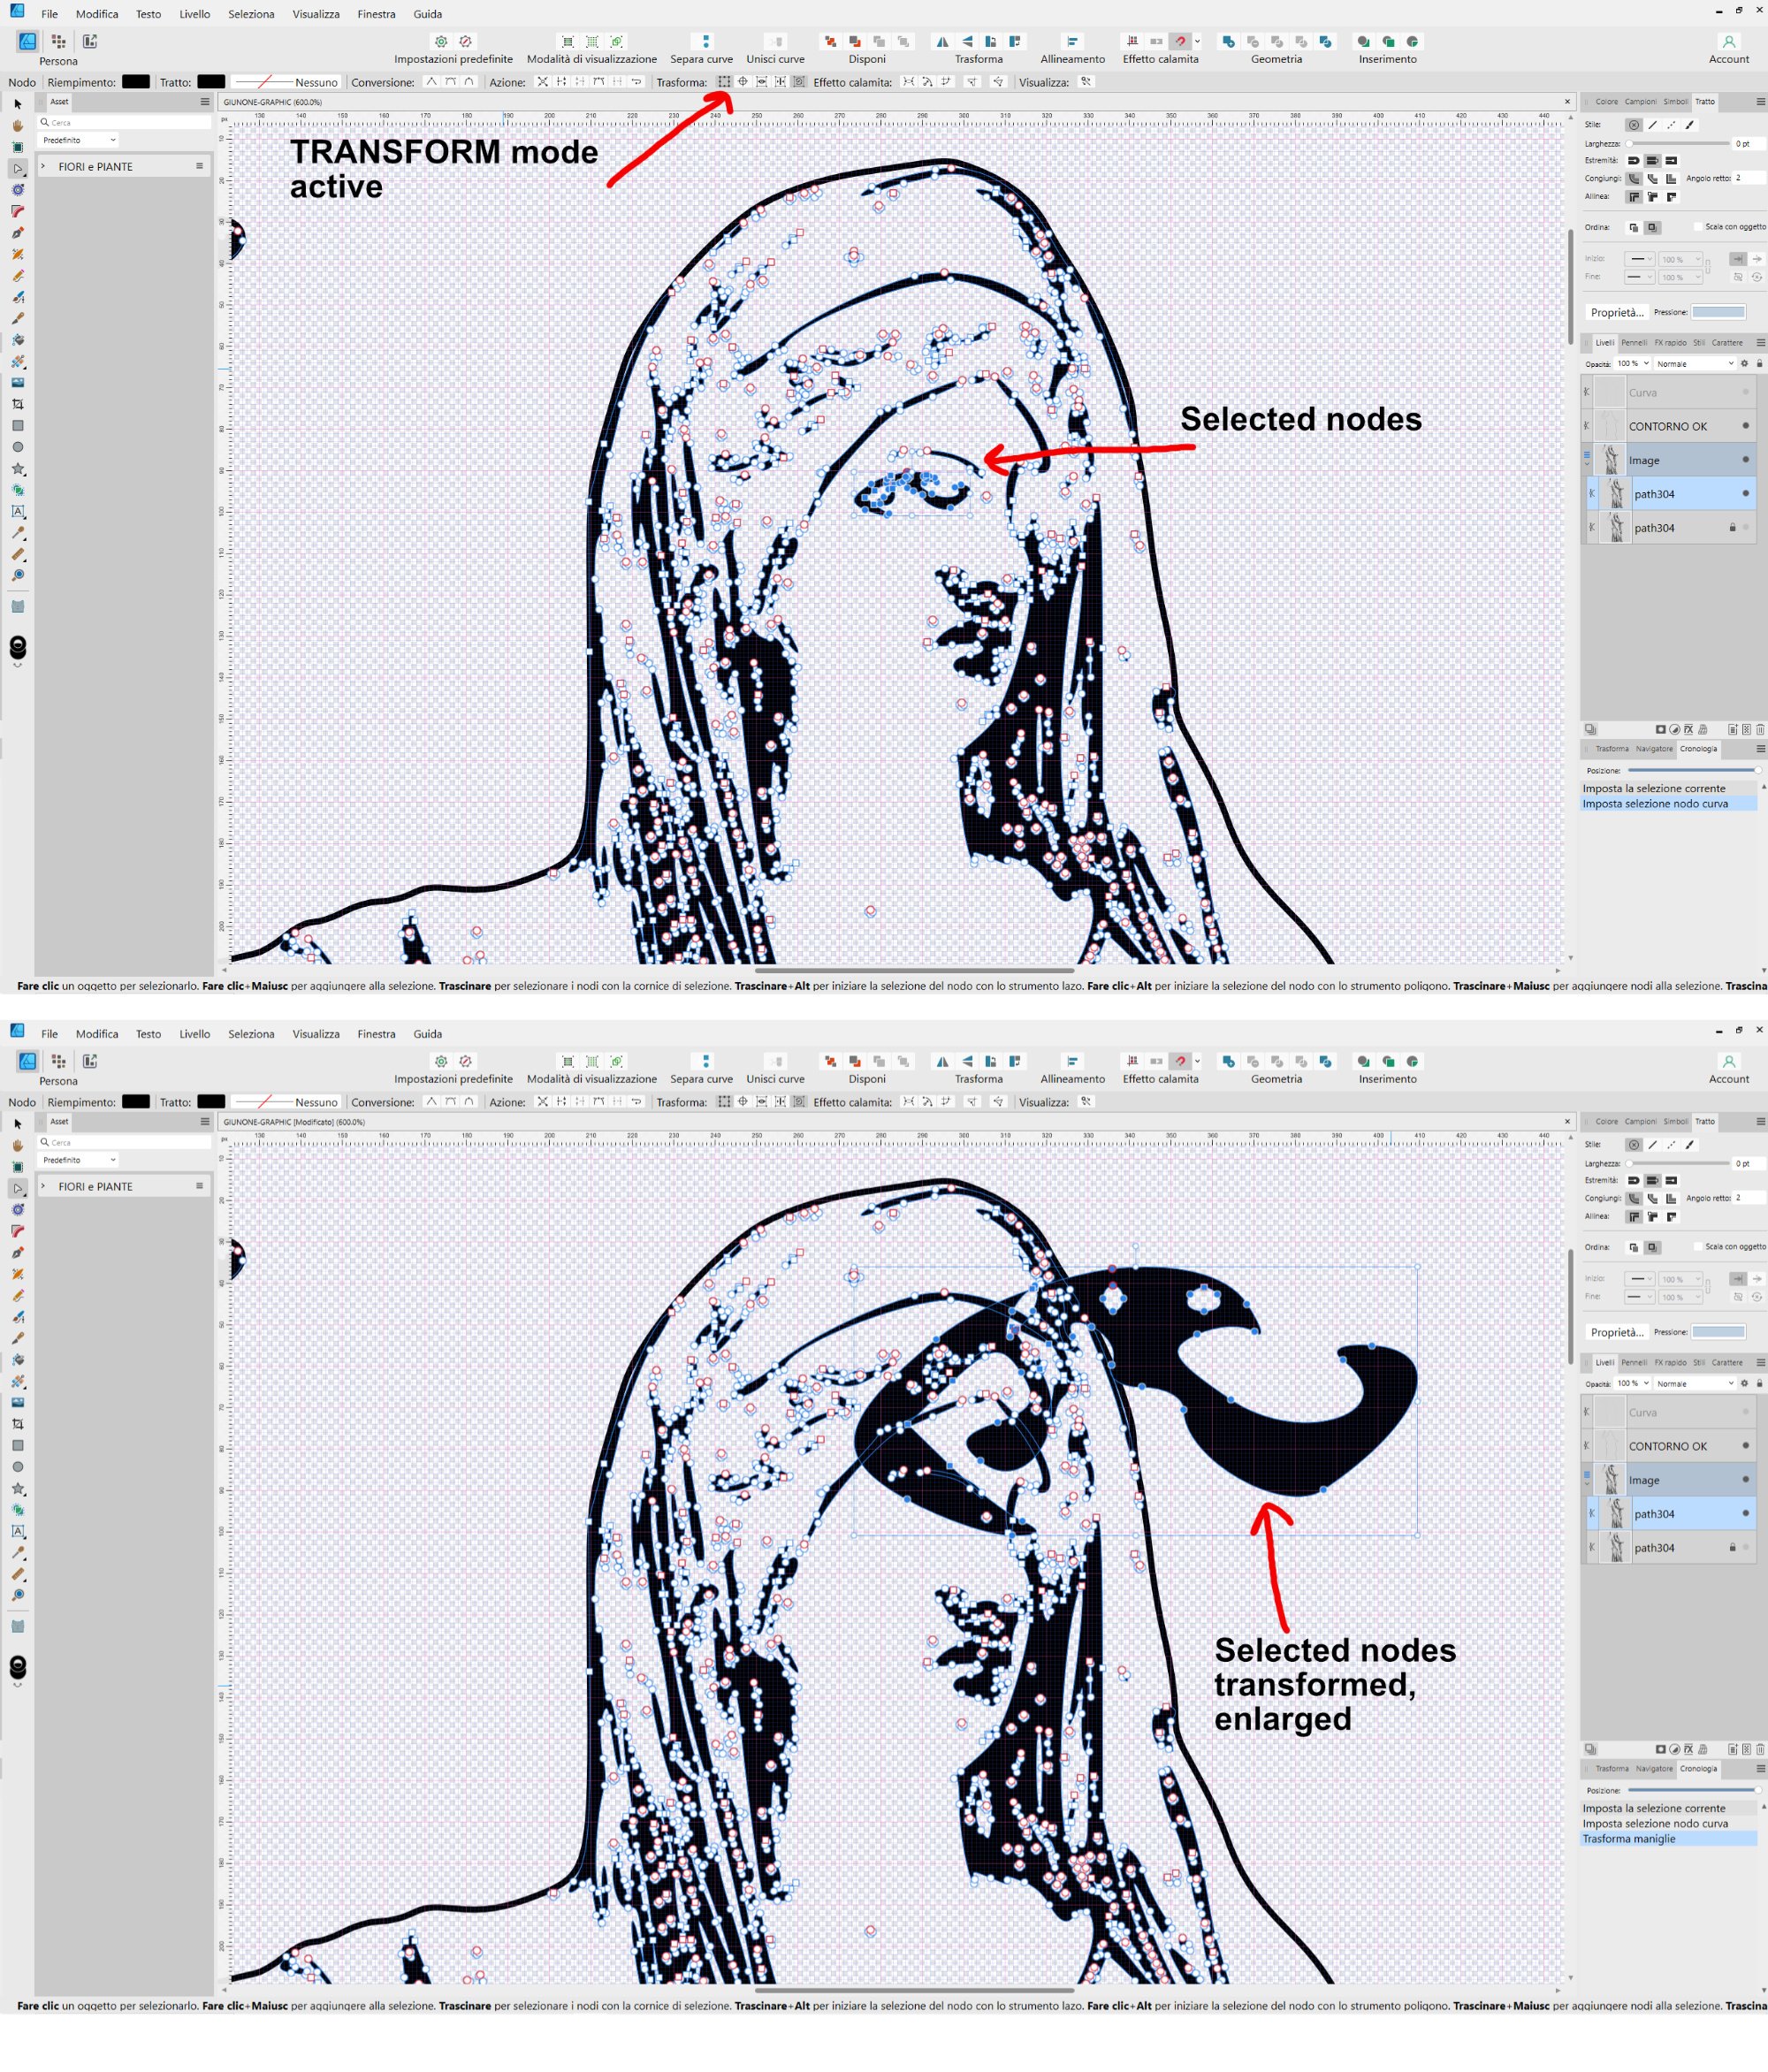Toggle Curva layer visibility dot, upper window
The height and width of the screenshot is (2072, 1768).
tap(1746, 392)
